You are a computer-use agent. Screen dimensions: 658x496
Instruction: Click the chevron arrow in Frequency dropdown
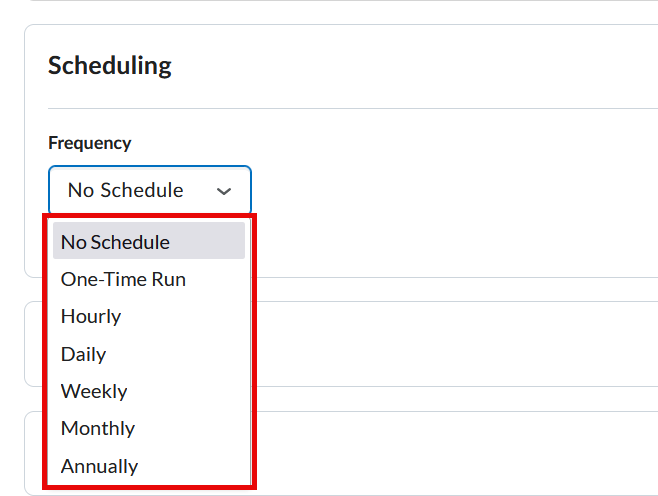tap(224, 191)
